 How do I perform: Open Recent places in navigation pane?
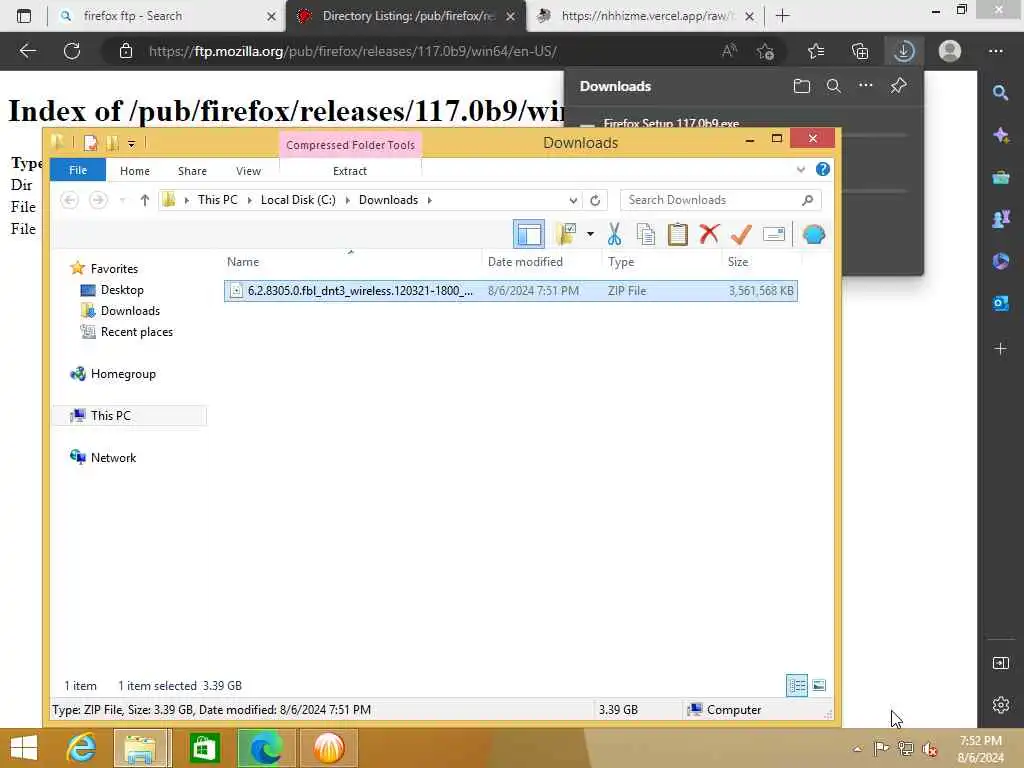[136, 332]
